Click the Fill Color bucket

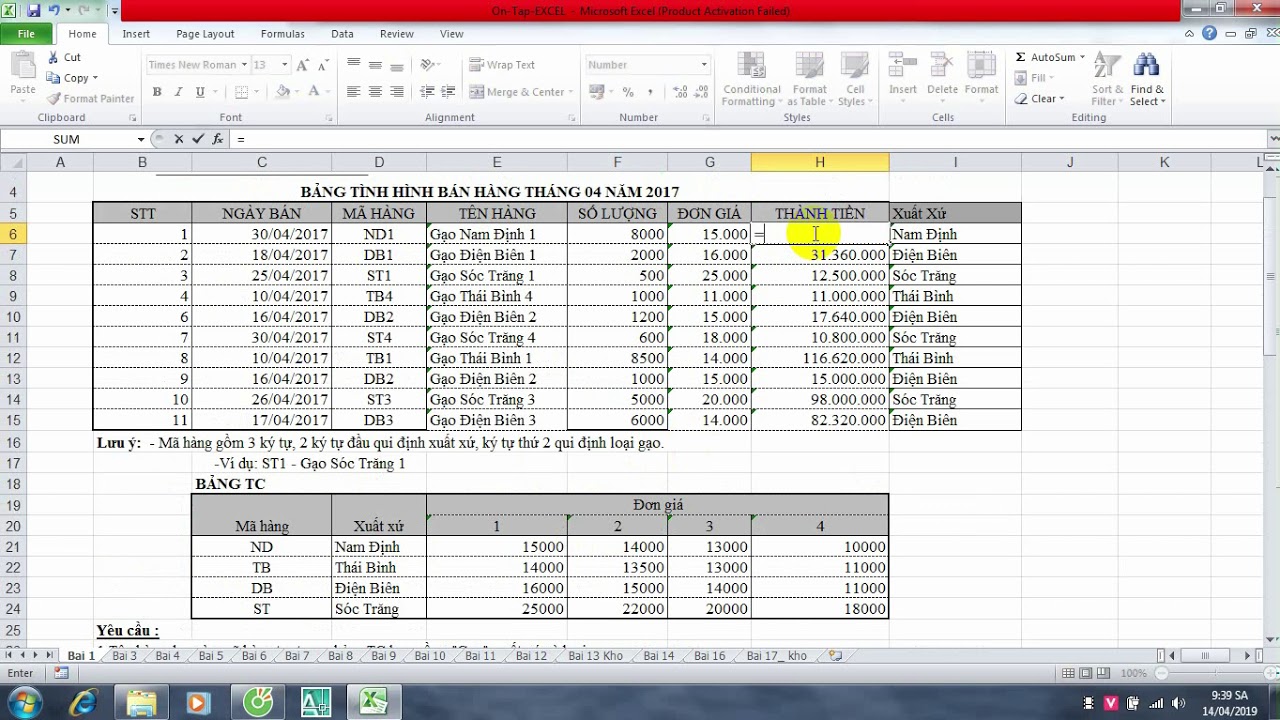[x=283, y=92]
